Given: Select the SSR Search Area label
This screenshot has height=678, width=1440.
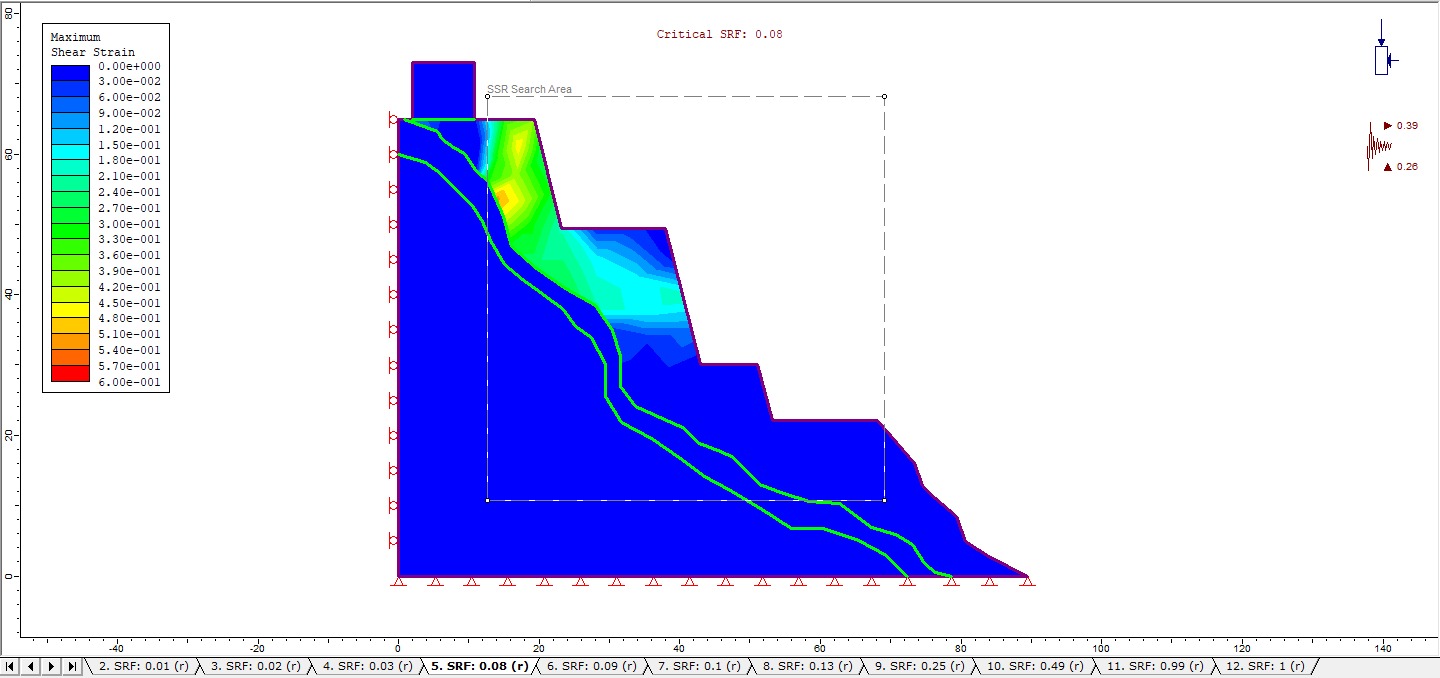Looking at the screenshot, I should pos(529,90).
